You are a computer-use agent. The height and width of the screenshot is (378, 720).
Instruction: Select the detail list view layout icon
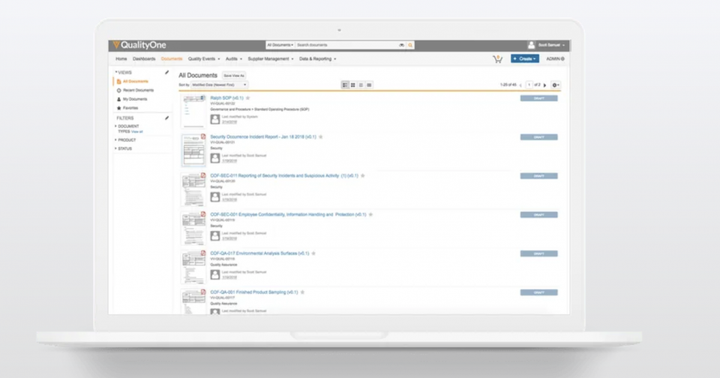pos(345,85)
